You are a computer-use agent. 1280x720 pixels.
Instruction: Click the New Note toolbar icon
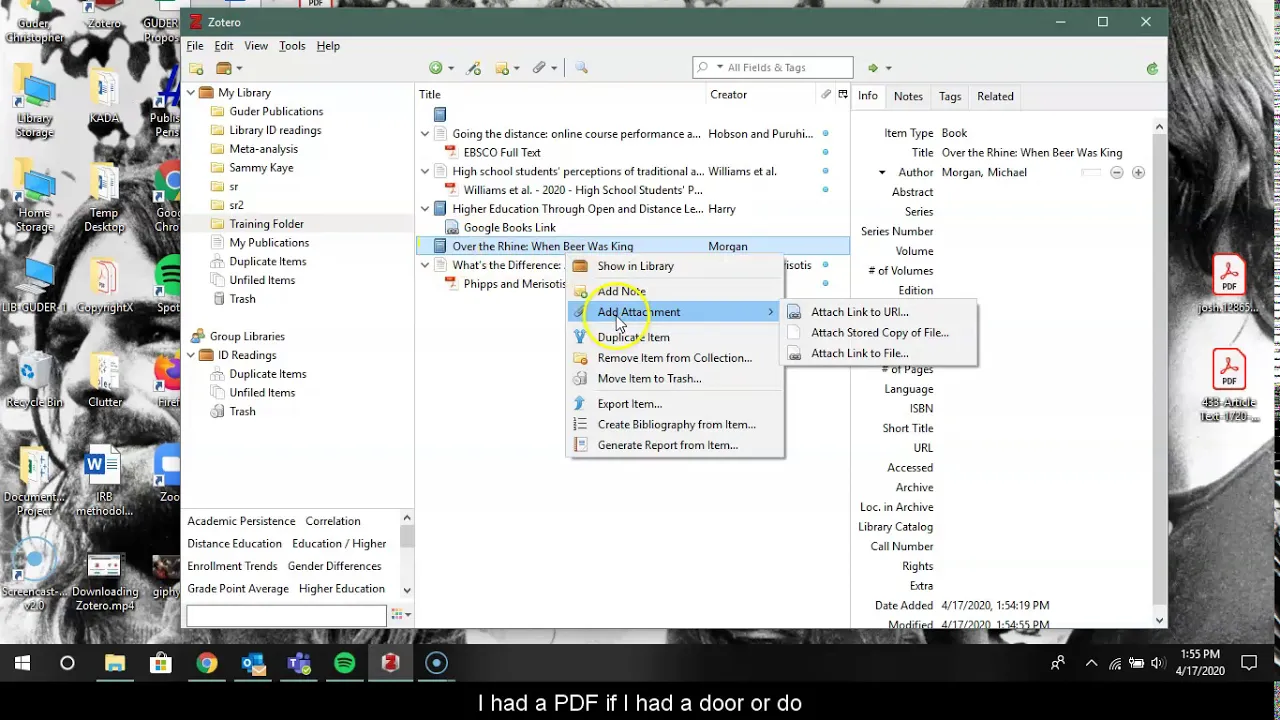point(502,68)
